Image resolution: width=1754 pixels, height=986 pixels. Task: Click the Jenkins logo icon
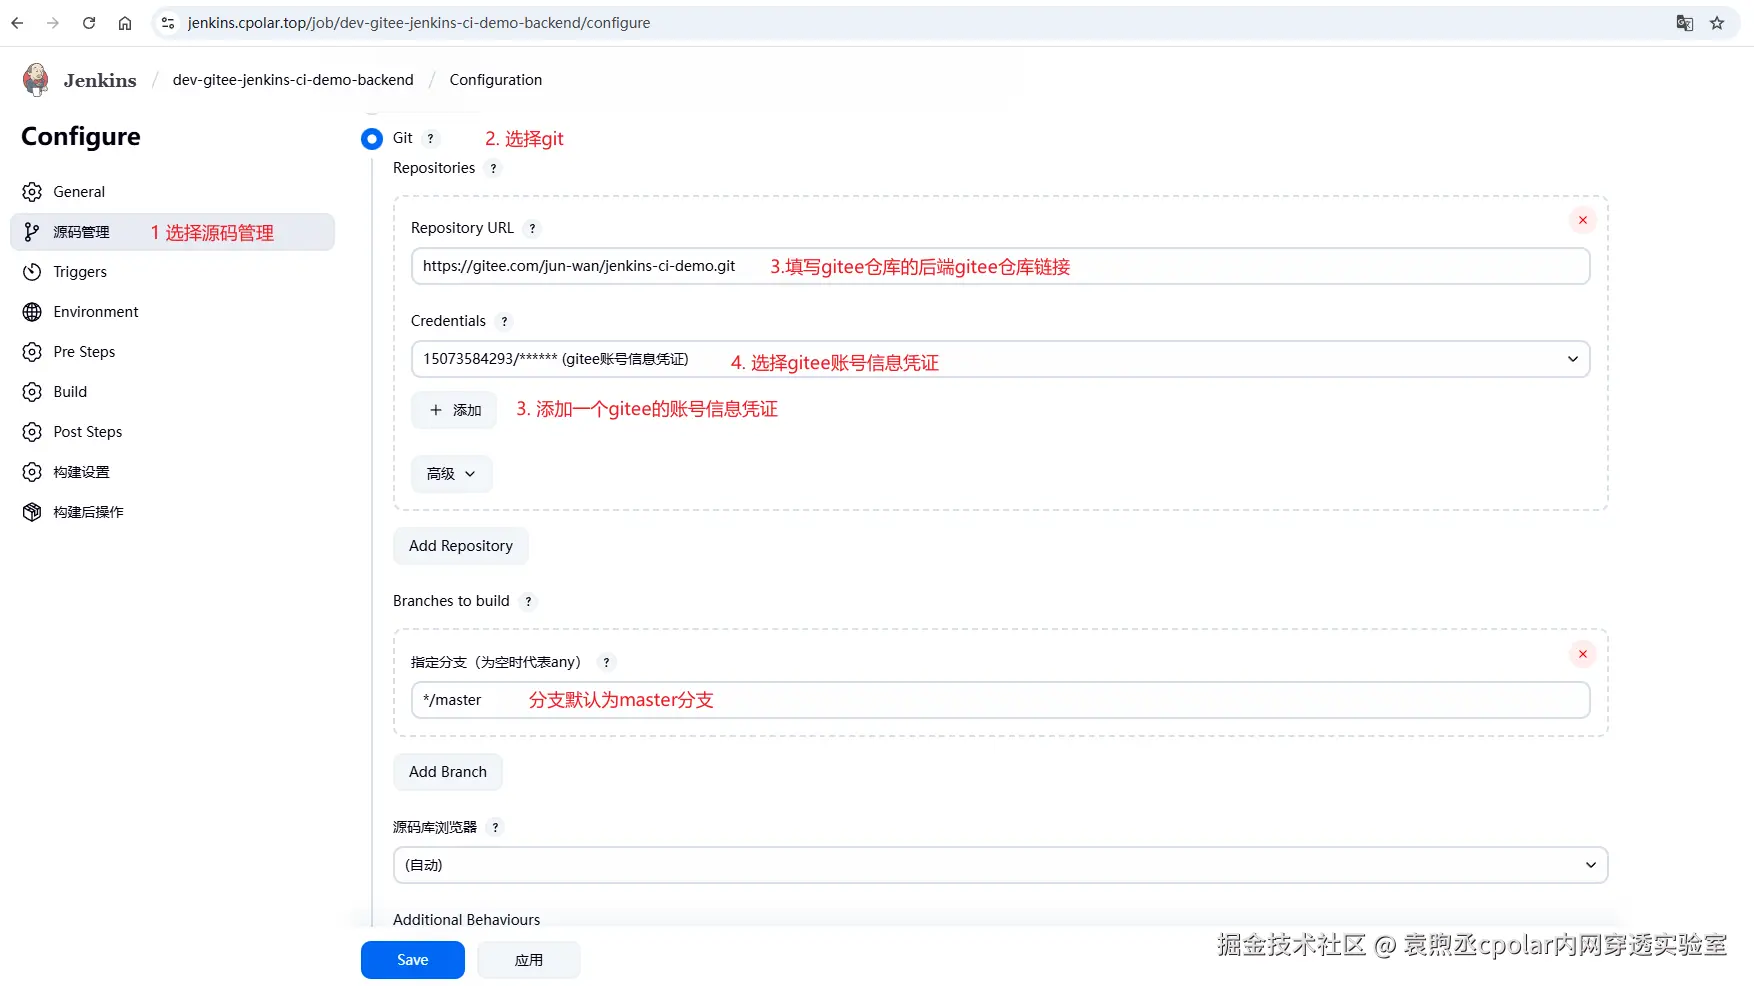(x=36, y=80)
